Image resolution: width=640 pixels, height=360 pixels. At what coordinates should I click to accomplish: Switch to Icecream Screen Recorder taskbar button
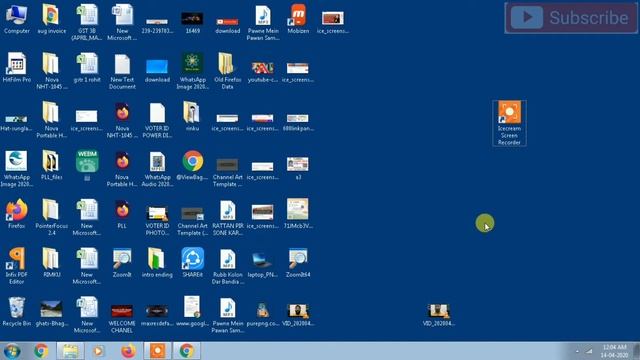pos(158,351)
